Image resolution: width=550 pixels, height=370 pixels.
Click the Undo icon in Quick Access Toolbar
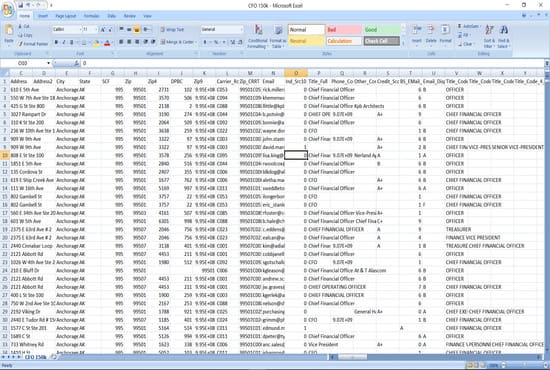coord(29,5)
